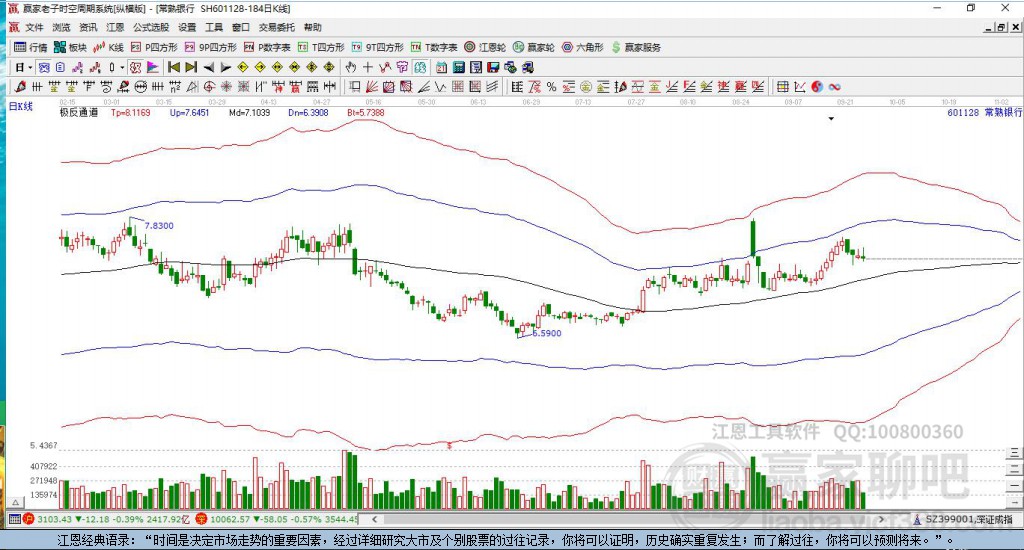The width and height of the screenshot is (1024, 550).
Task: Click the Shanghai index 3103.43 status entry
Action: coord(106,519)
